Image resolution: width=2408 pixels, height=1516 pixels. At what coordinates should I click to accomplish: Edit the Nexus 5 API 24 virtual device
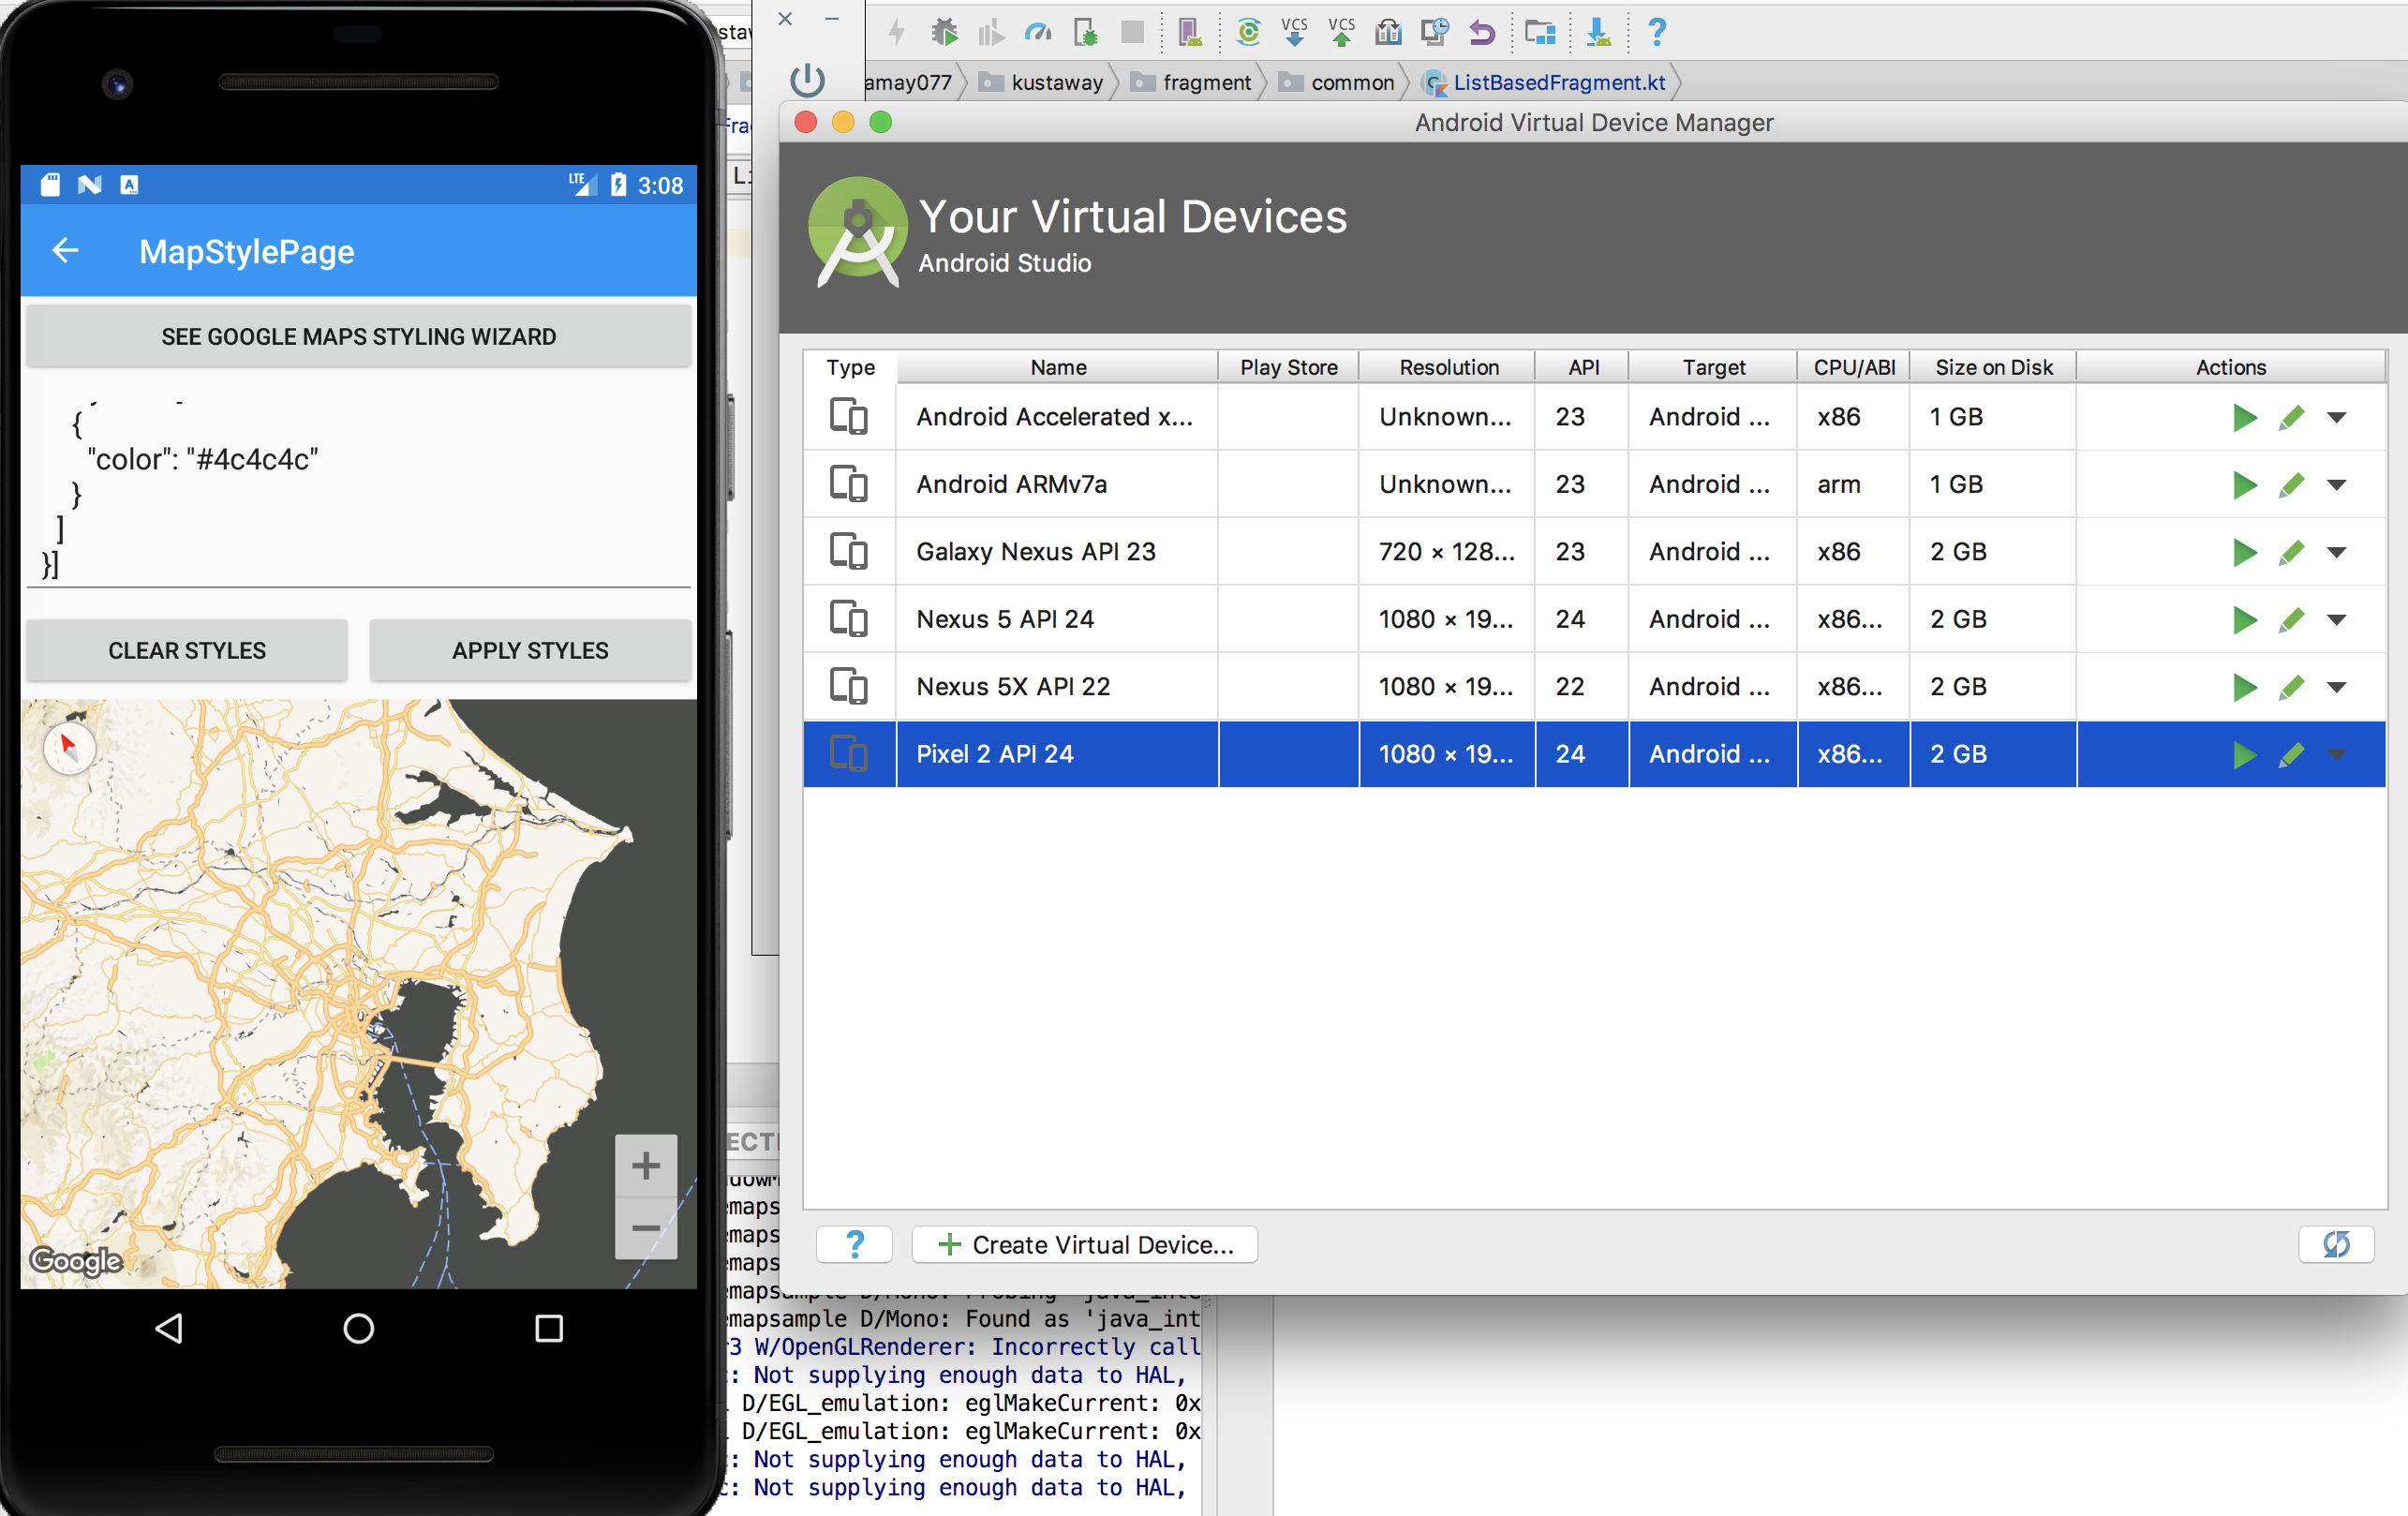(2293, 620)
